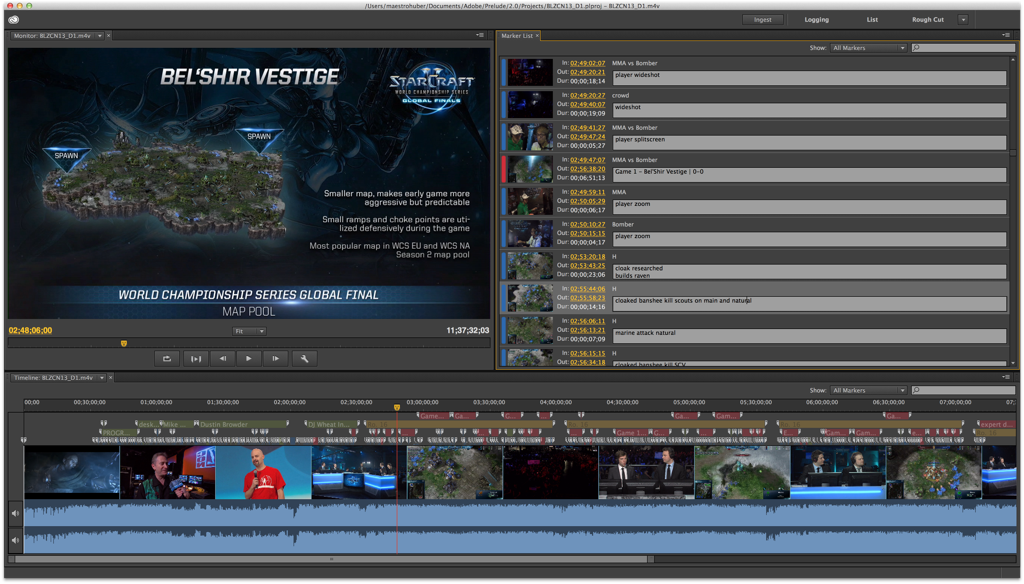Click the 'player wideshot' description field

[x=809, y=78]
